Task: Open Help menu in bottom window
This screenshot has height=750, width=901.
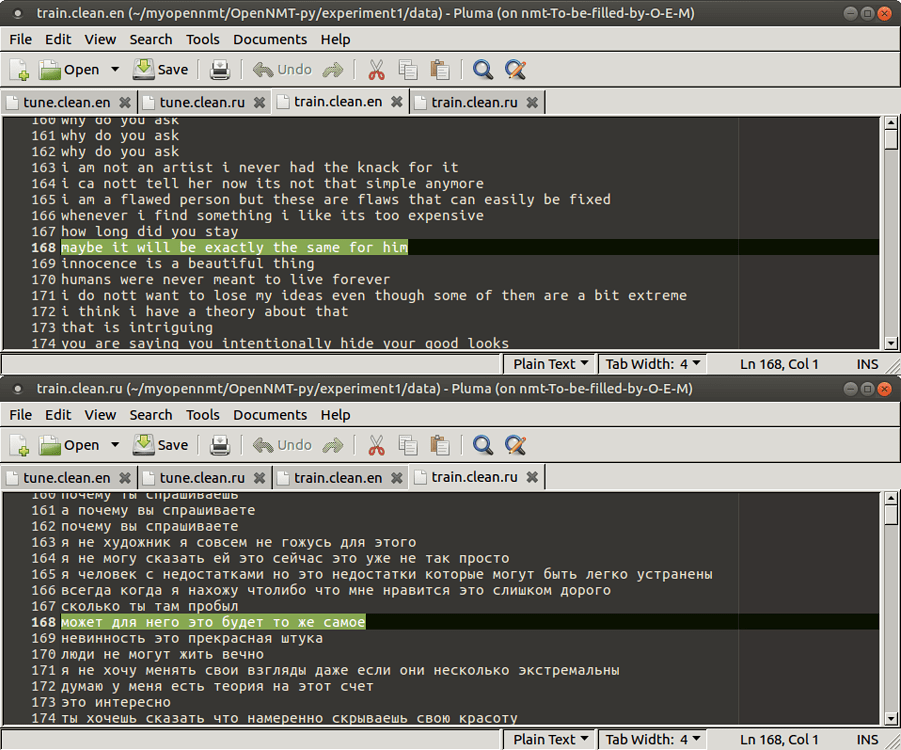Action: pyautogui.click(x=336, y=414)
